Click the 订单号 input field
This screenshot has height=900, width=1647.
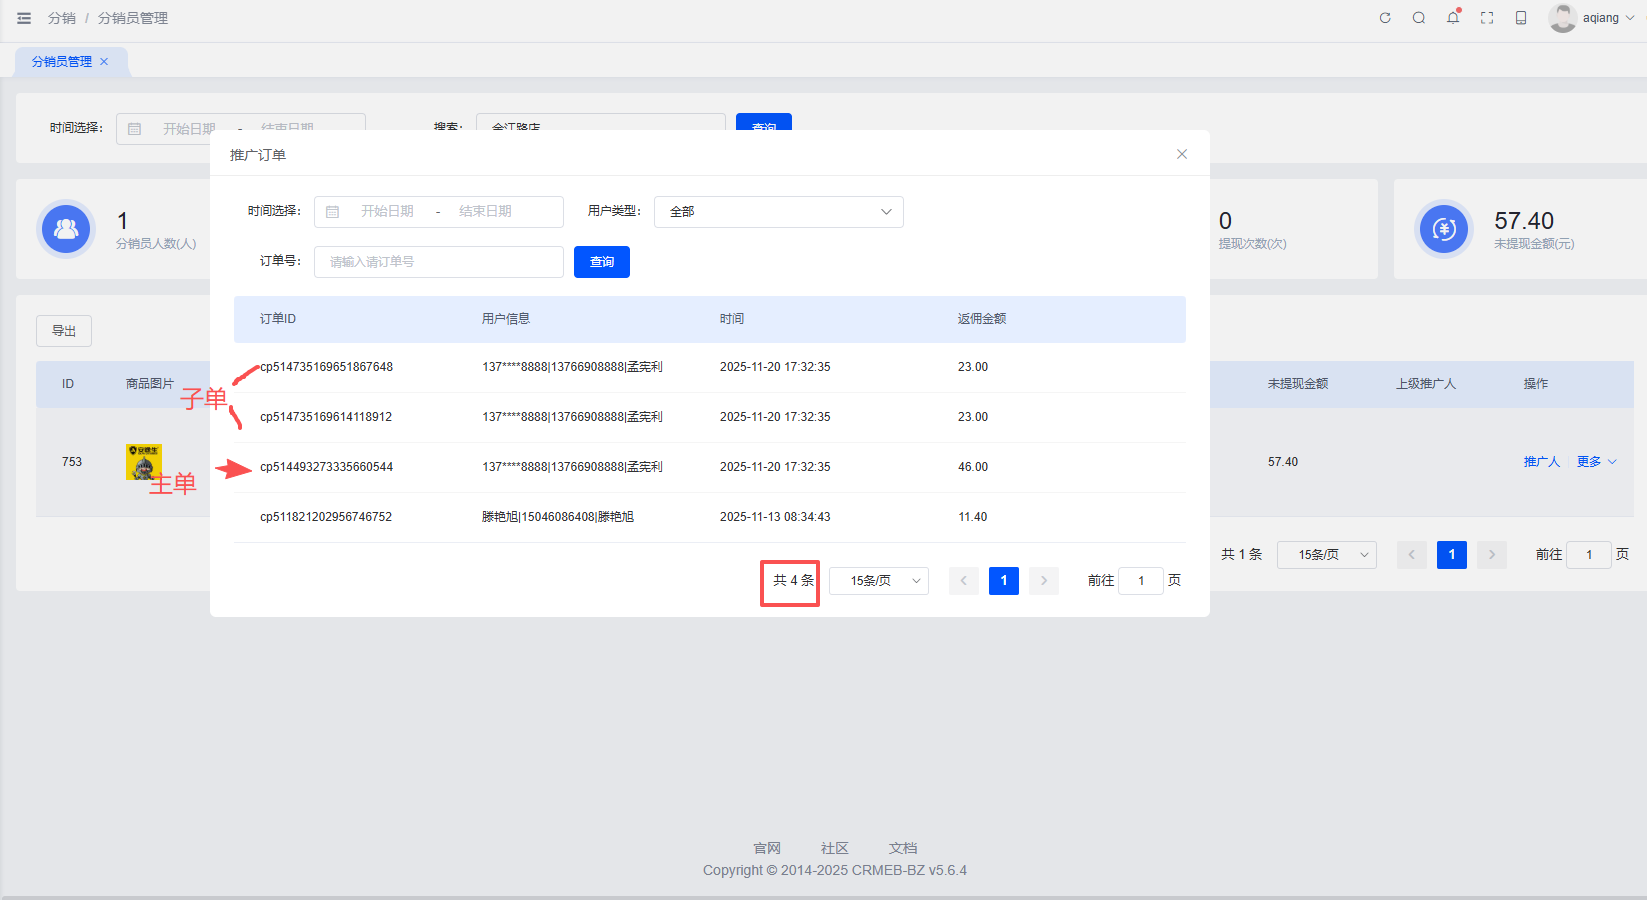pos(438,262)
